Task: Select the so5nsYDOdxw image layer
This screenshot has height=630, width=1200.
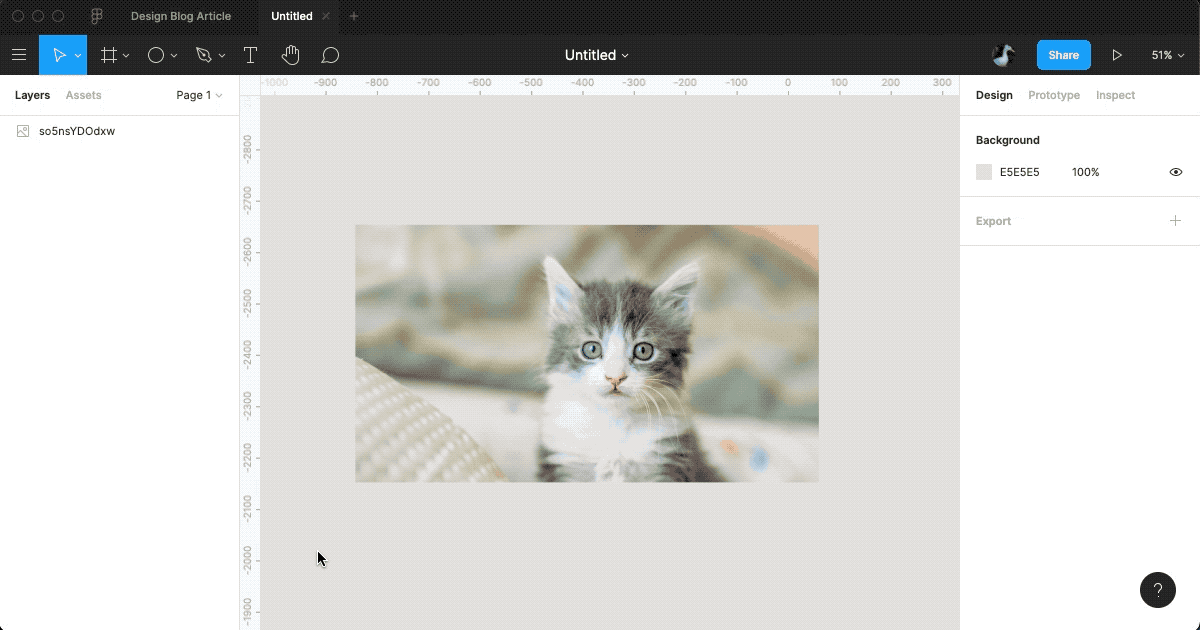Action: 76,131
